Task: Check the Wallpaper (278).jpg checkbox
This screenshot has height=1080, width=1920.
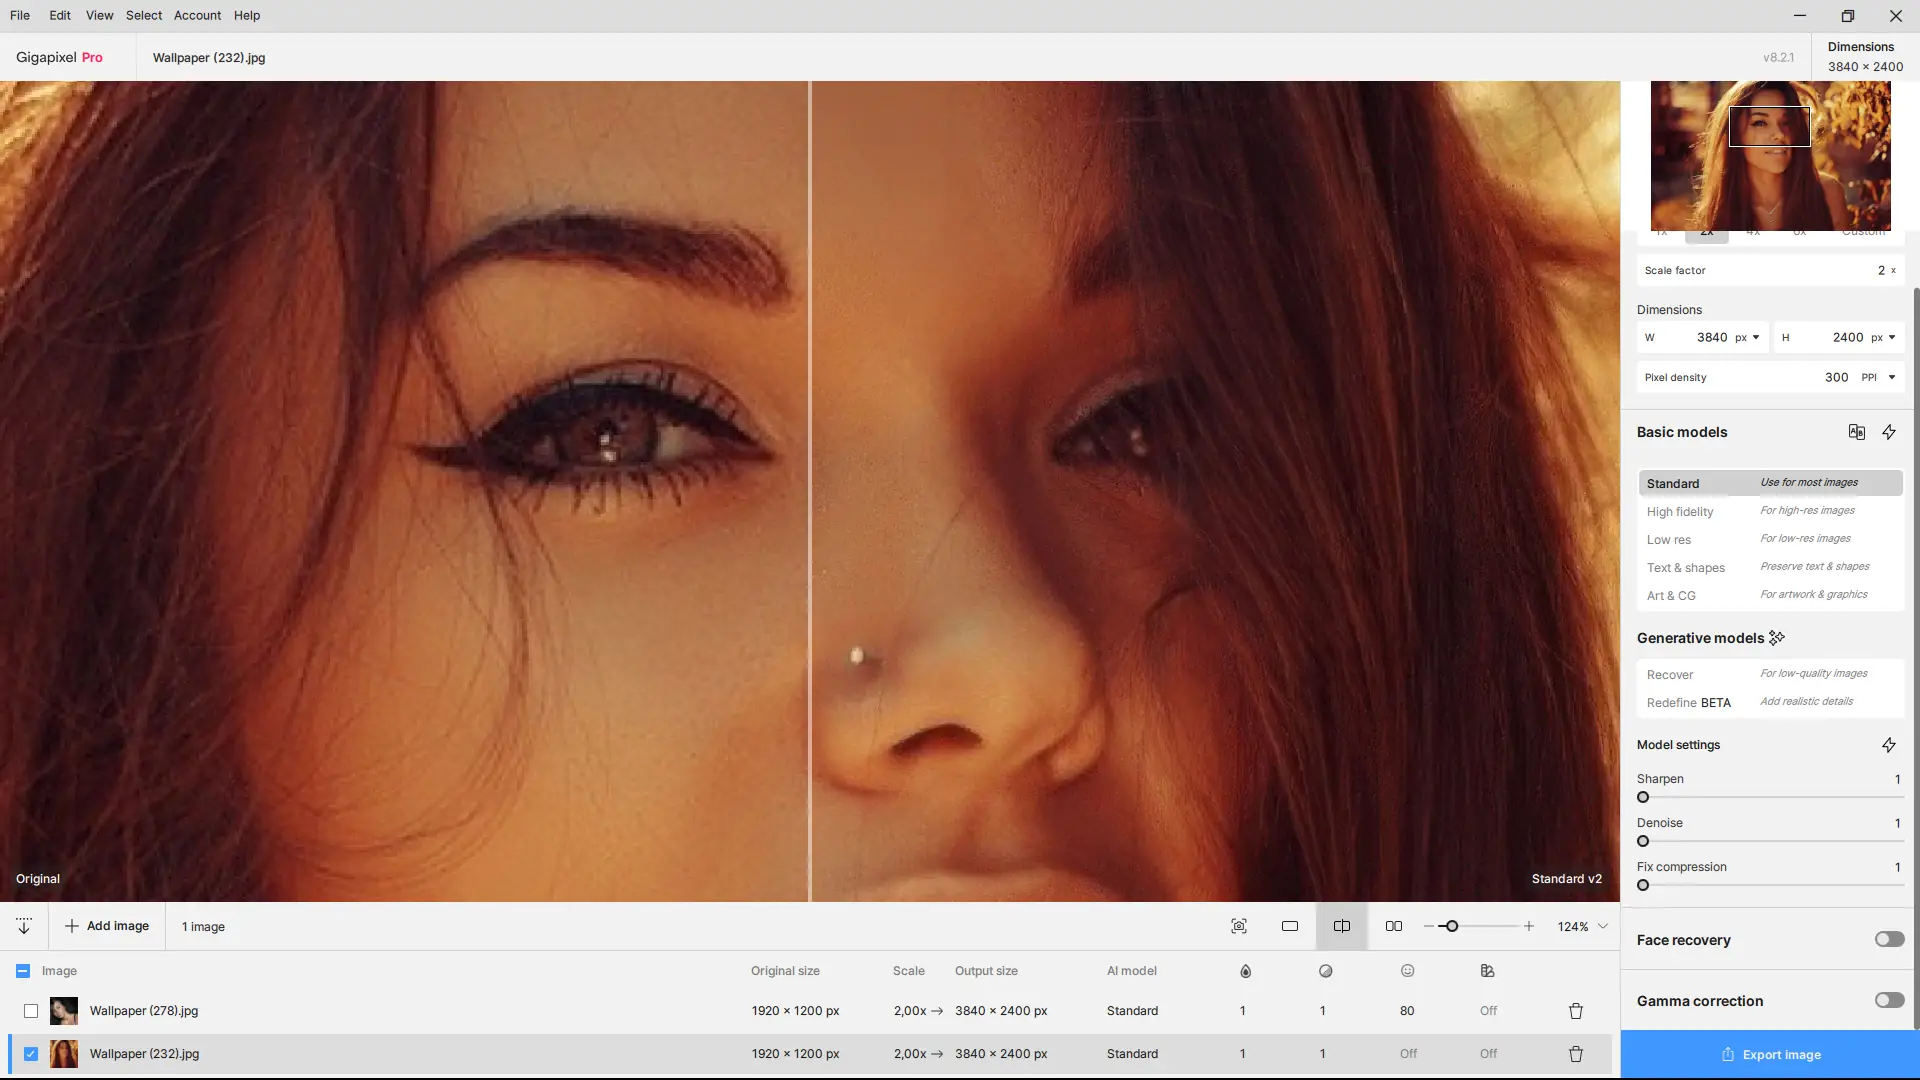Action: tap(31, 1011)
